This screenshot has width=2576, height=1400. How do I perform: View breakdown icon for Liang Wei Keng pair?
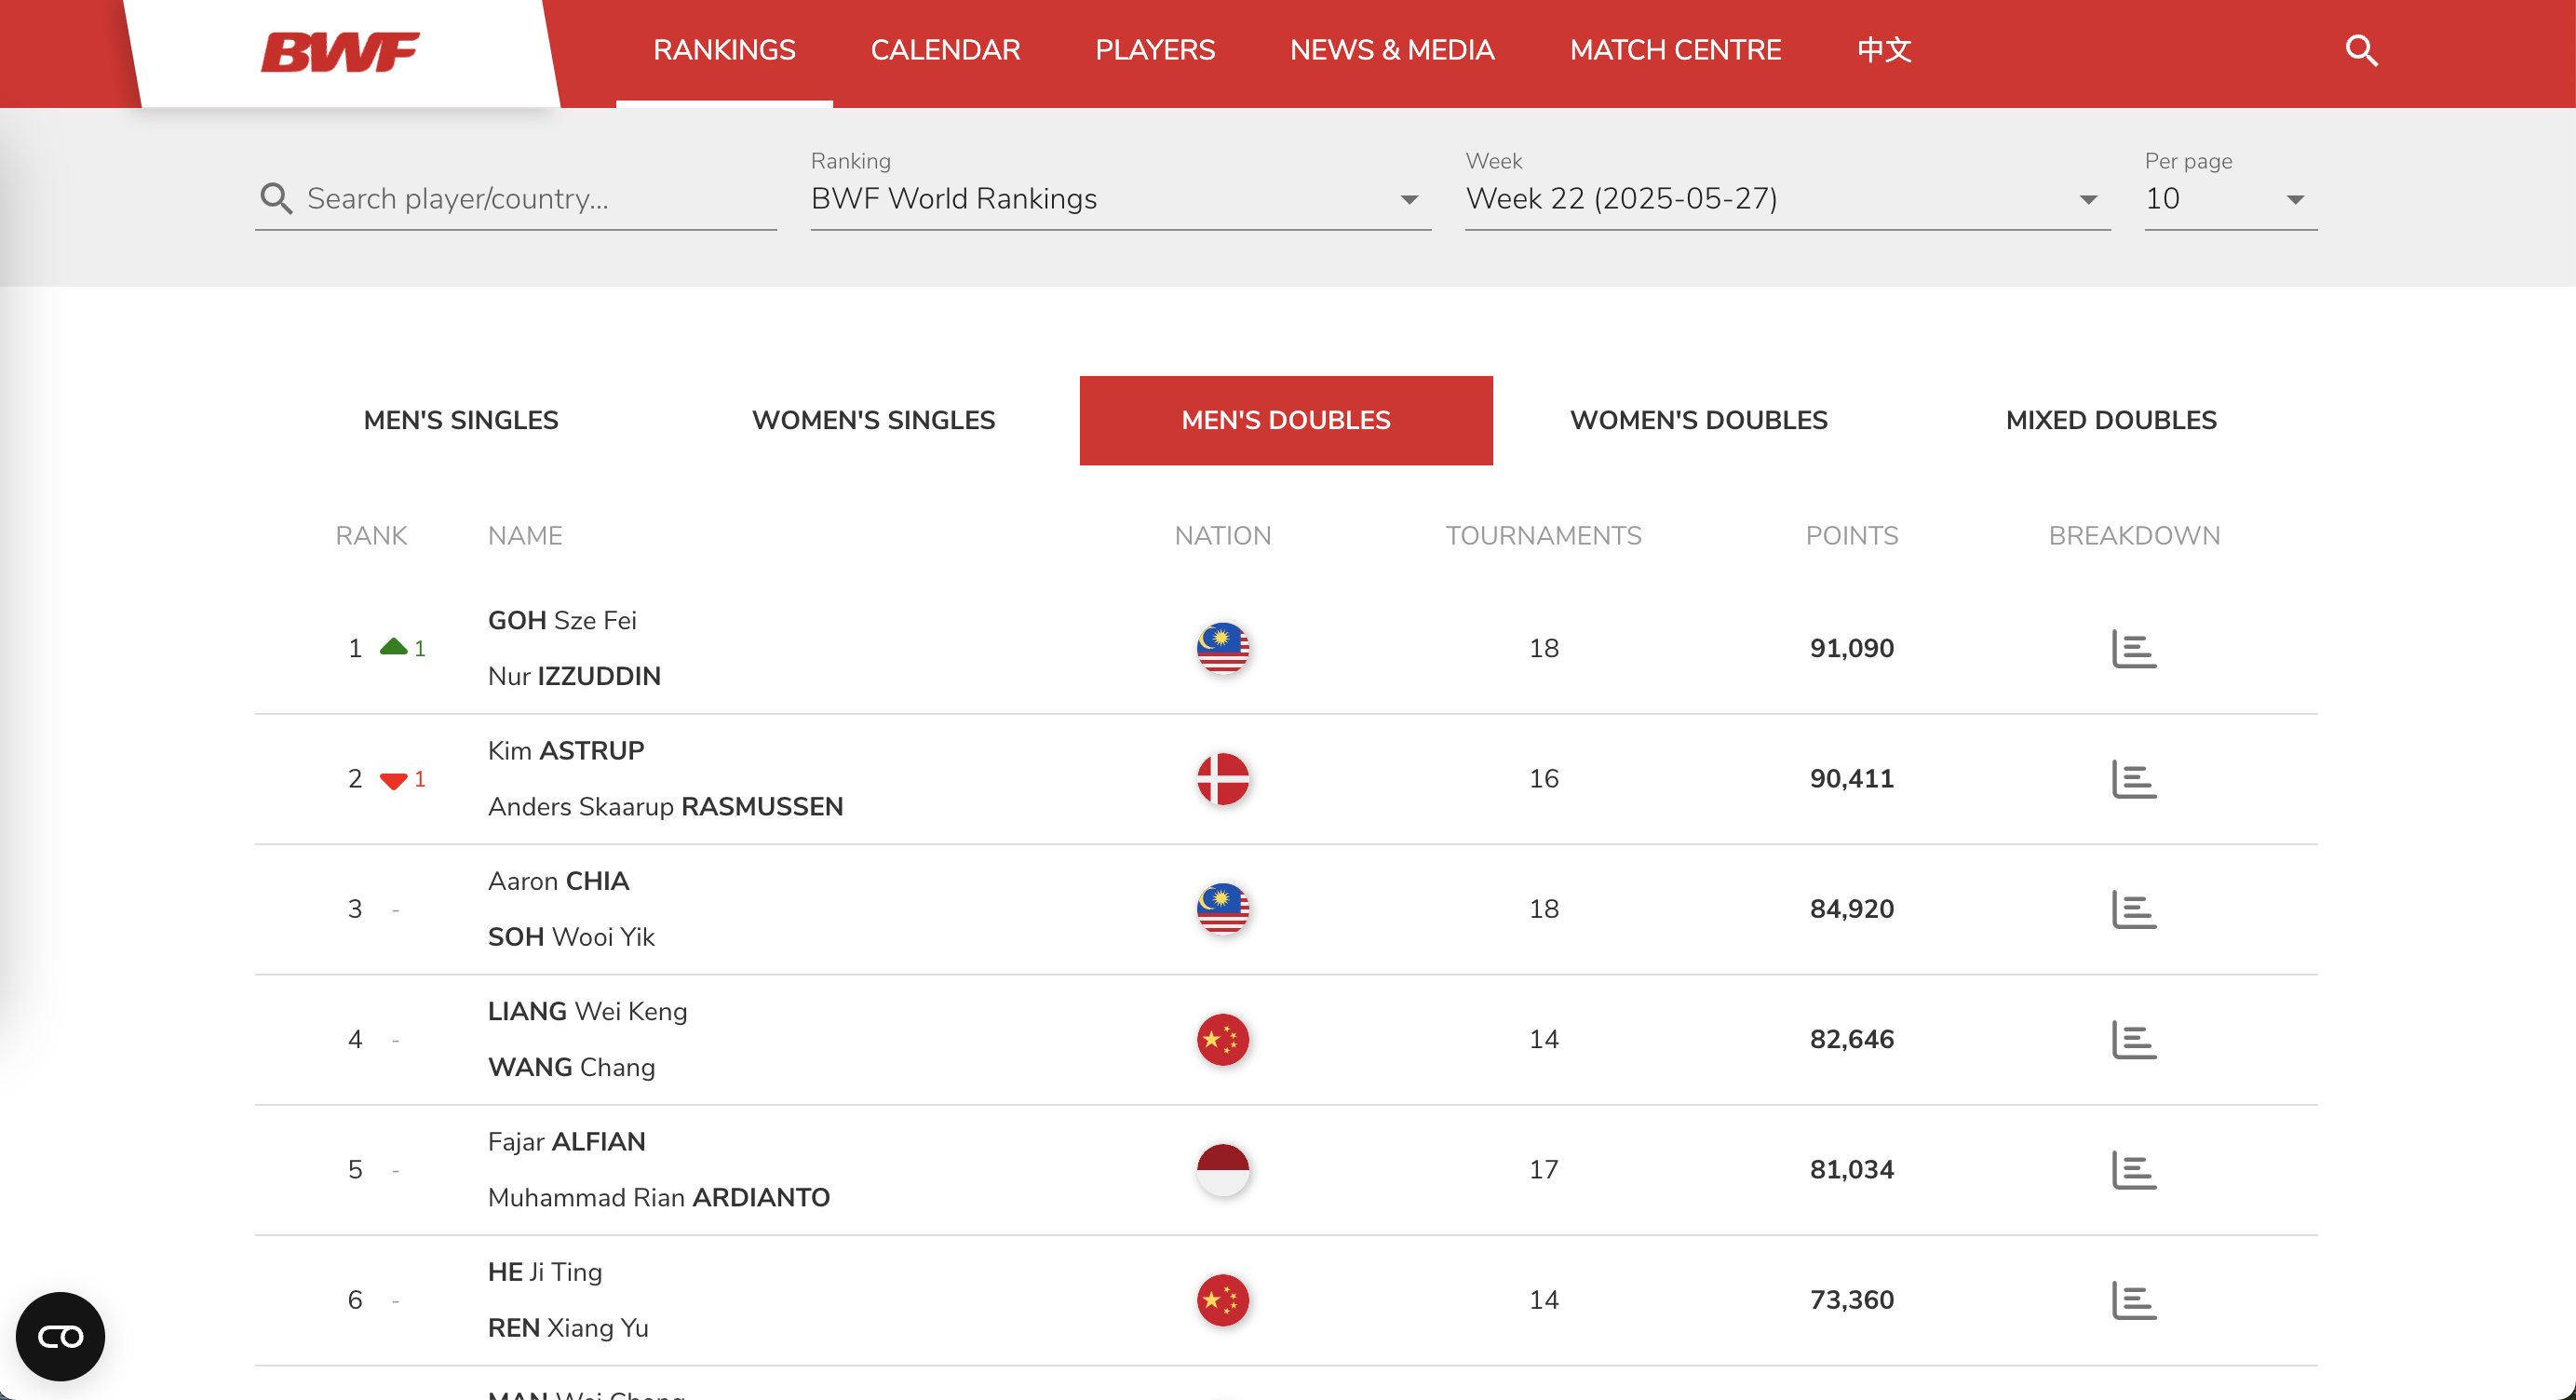point(2133,1040)
